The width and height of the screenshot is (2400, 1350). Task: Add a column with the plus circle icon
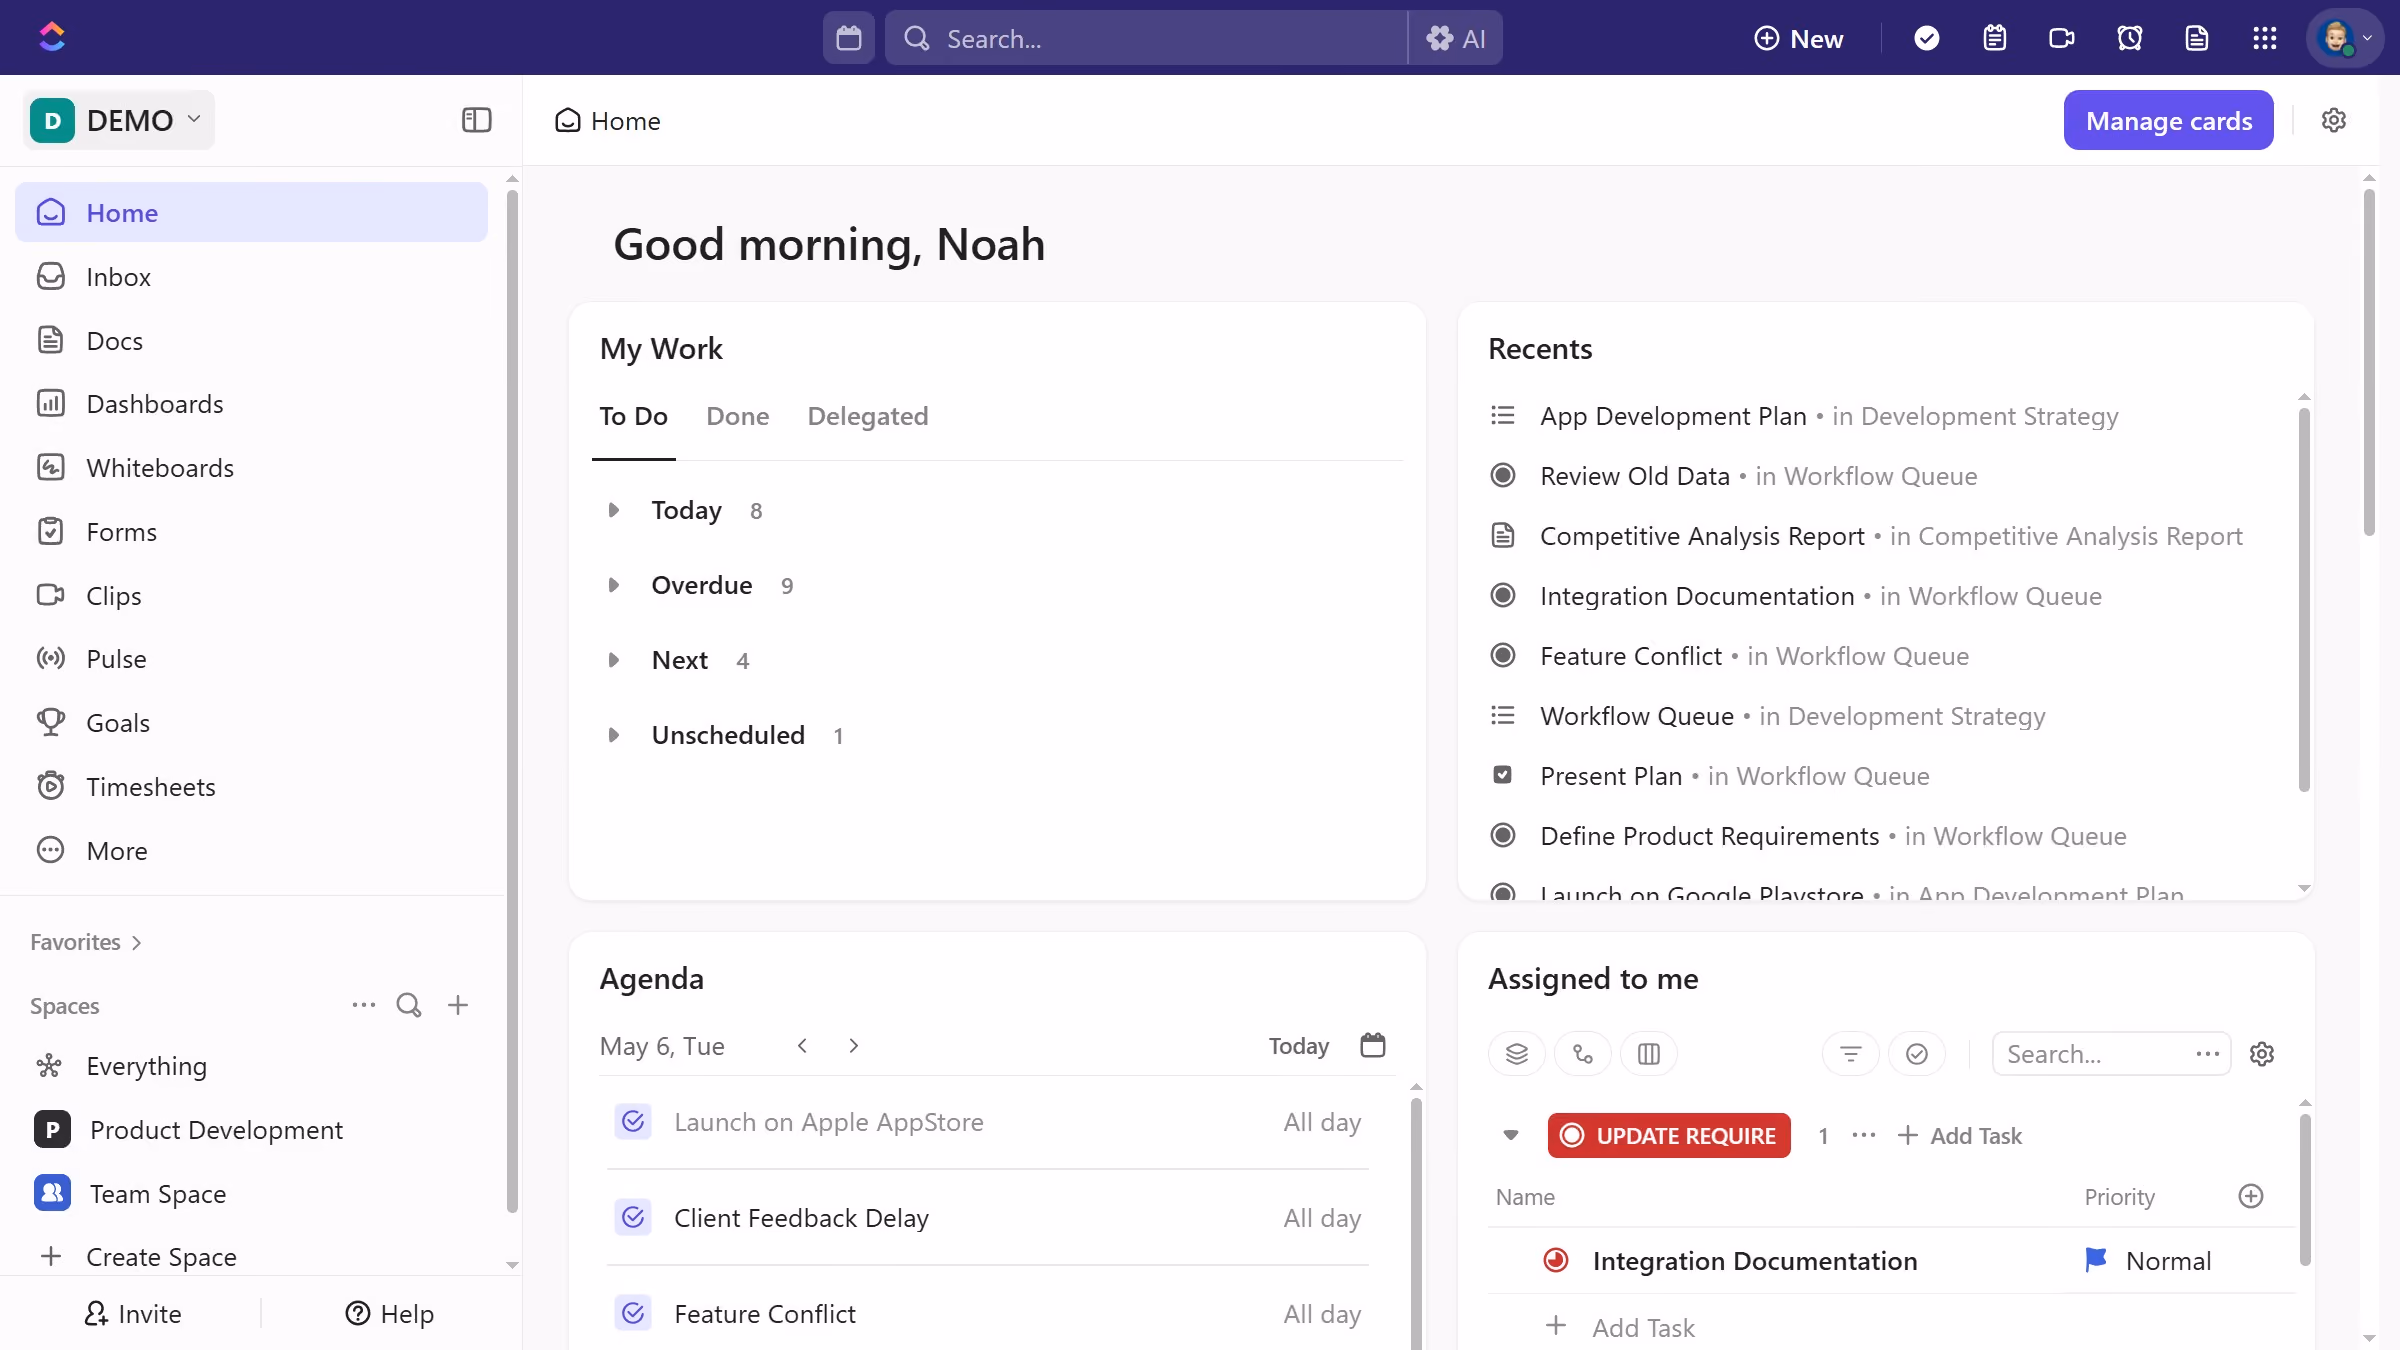(x=2251, y=1196)
